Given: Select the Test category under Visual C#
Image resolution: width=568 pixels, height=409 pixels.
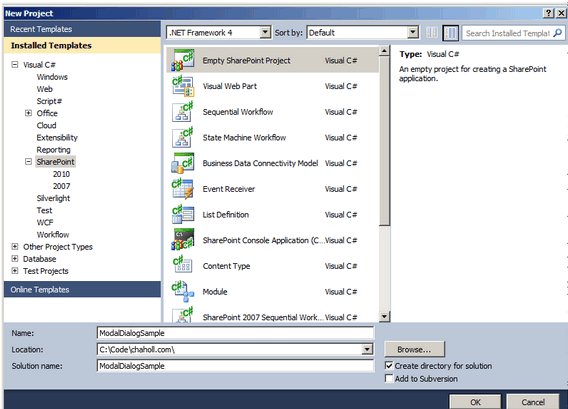Looking at the screenshot, I should 44,210.
